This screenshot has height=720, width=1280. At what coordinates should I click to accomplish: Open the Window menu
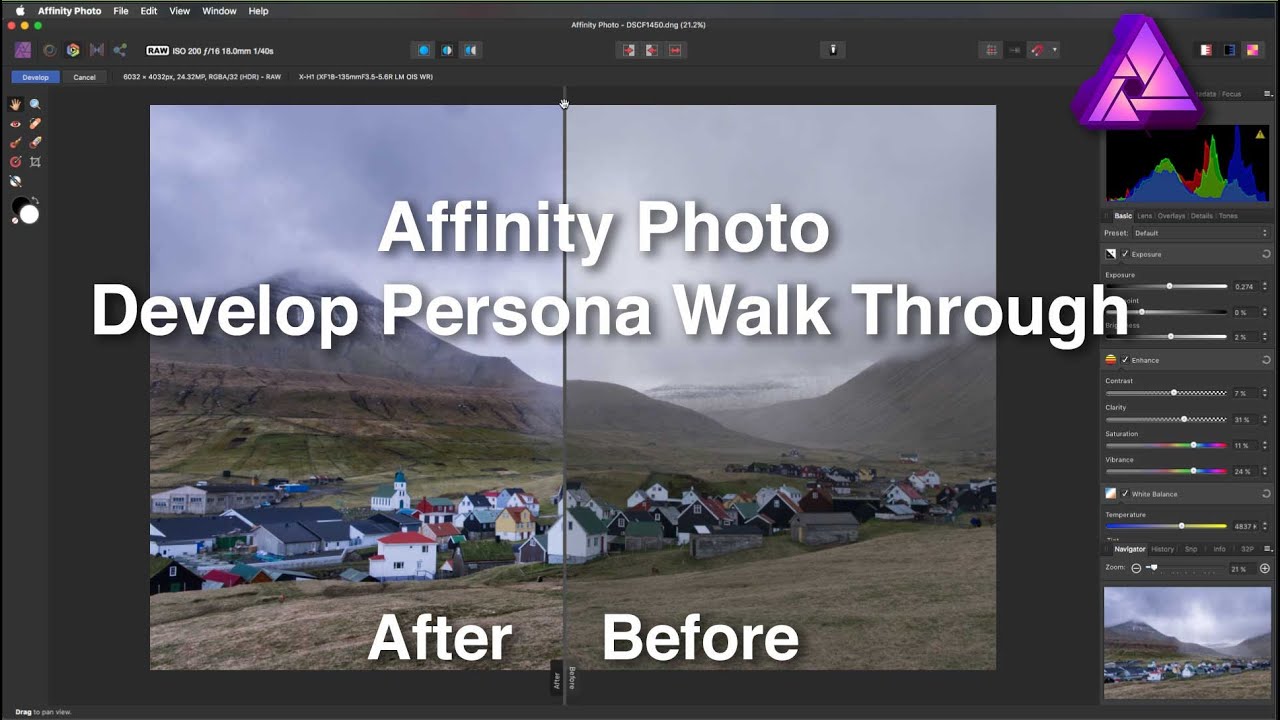(219, 11)
